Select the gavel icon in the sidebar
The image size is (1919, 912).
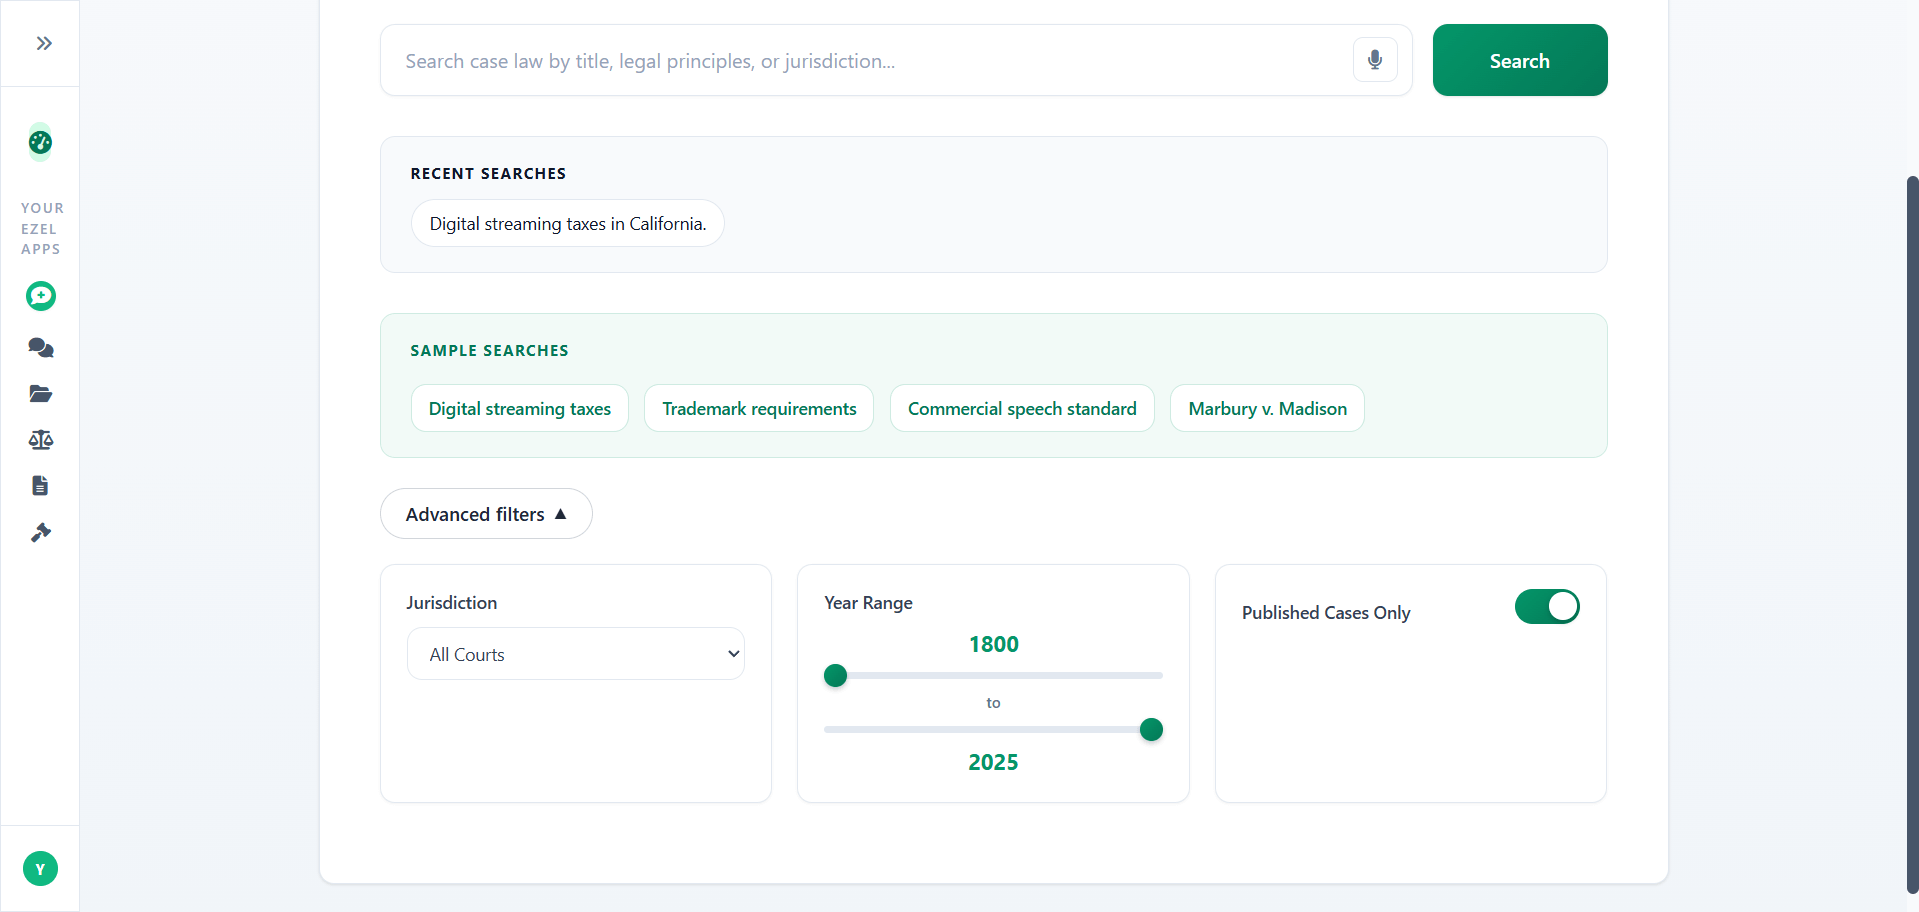pos(40,531)
